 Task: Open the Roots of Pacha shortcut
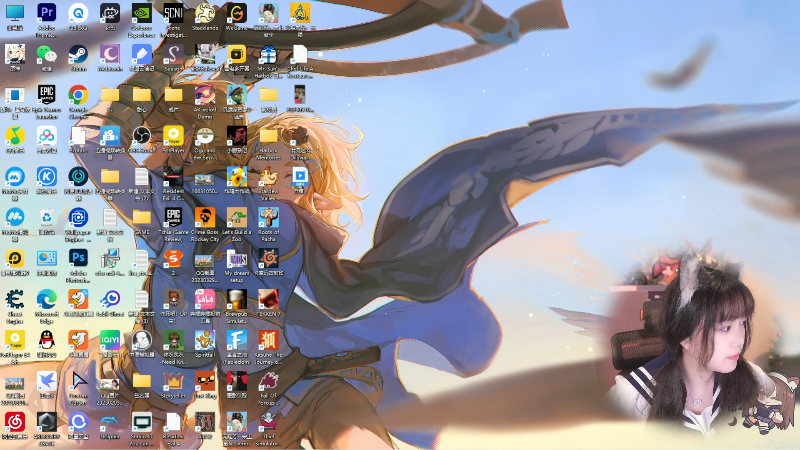click(268, 217)
